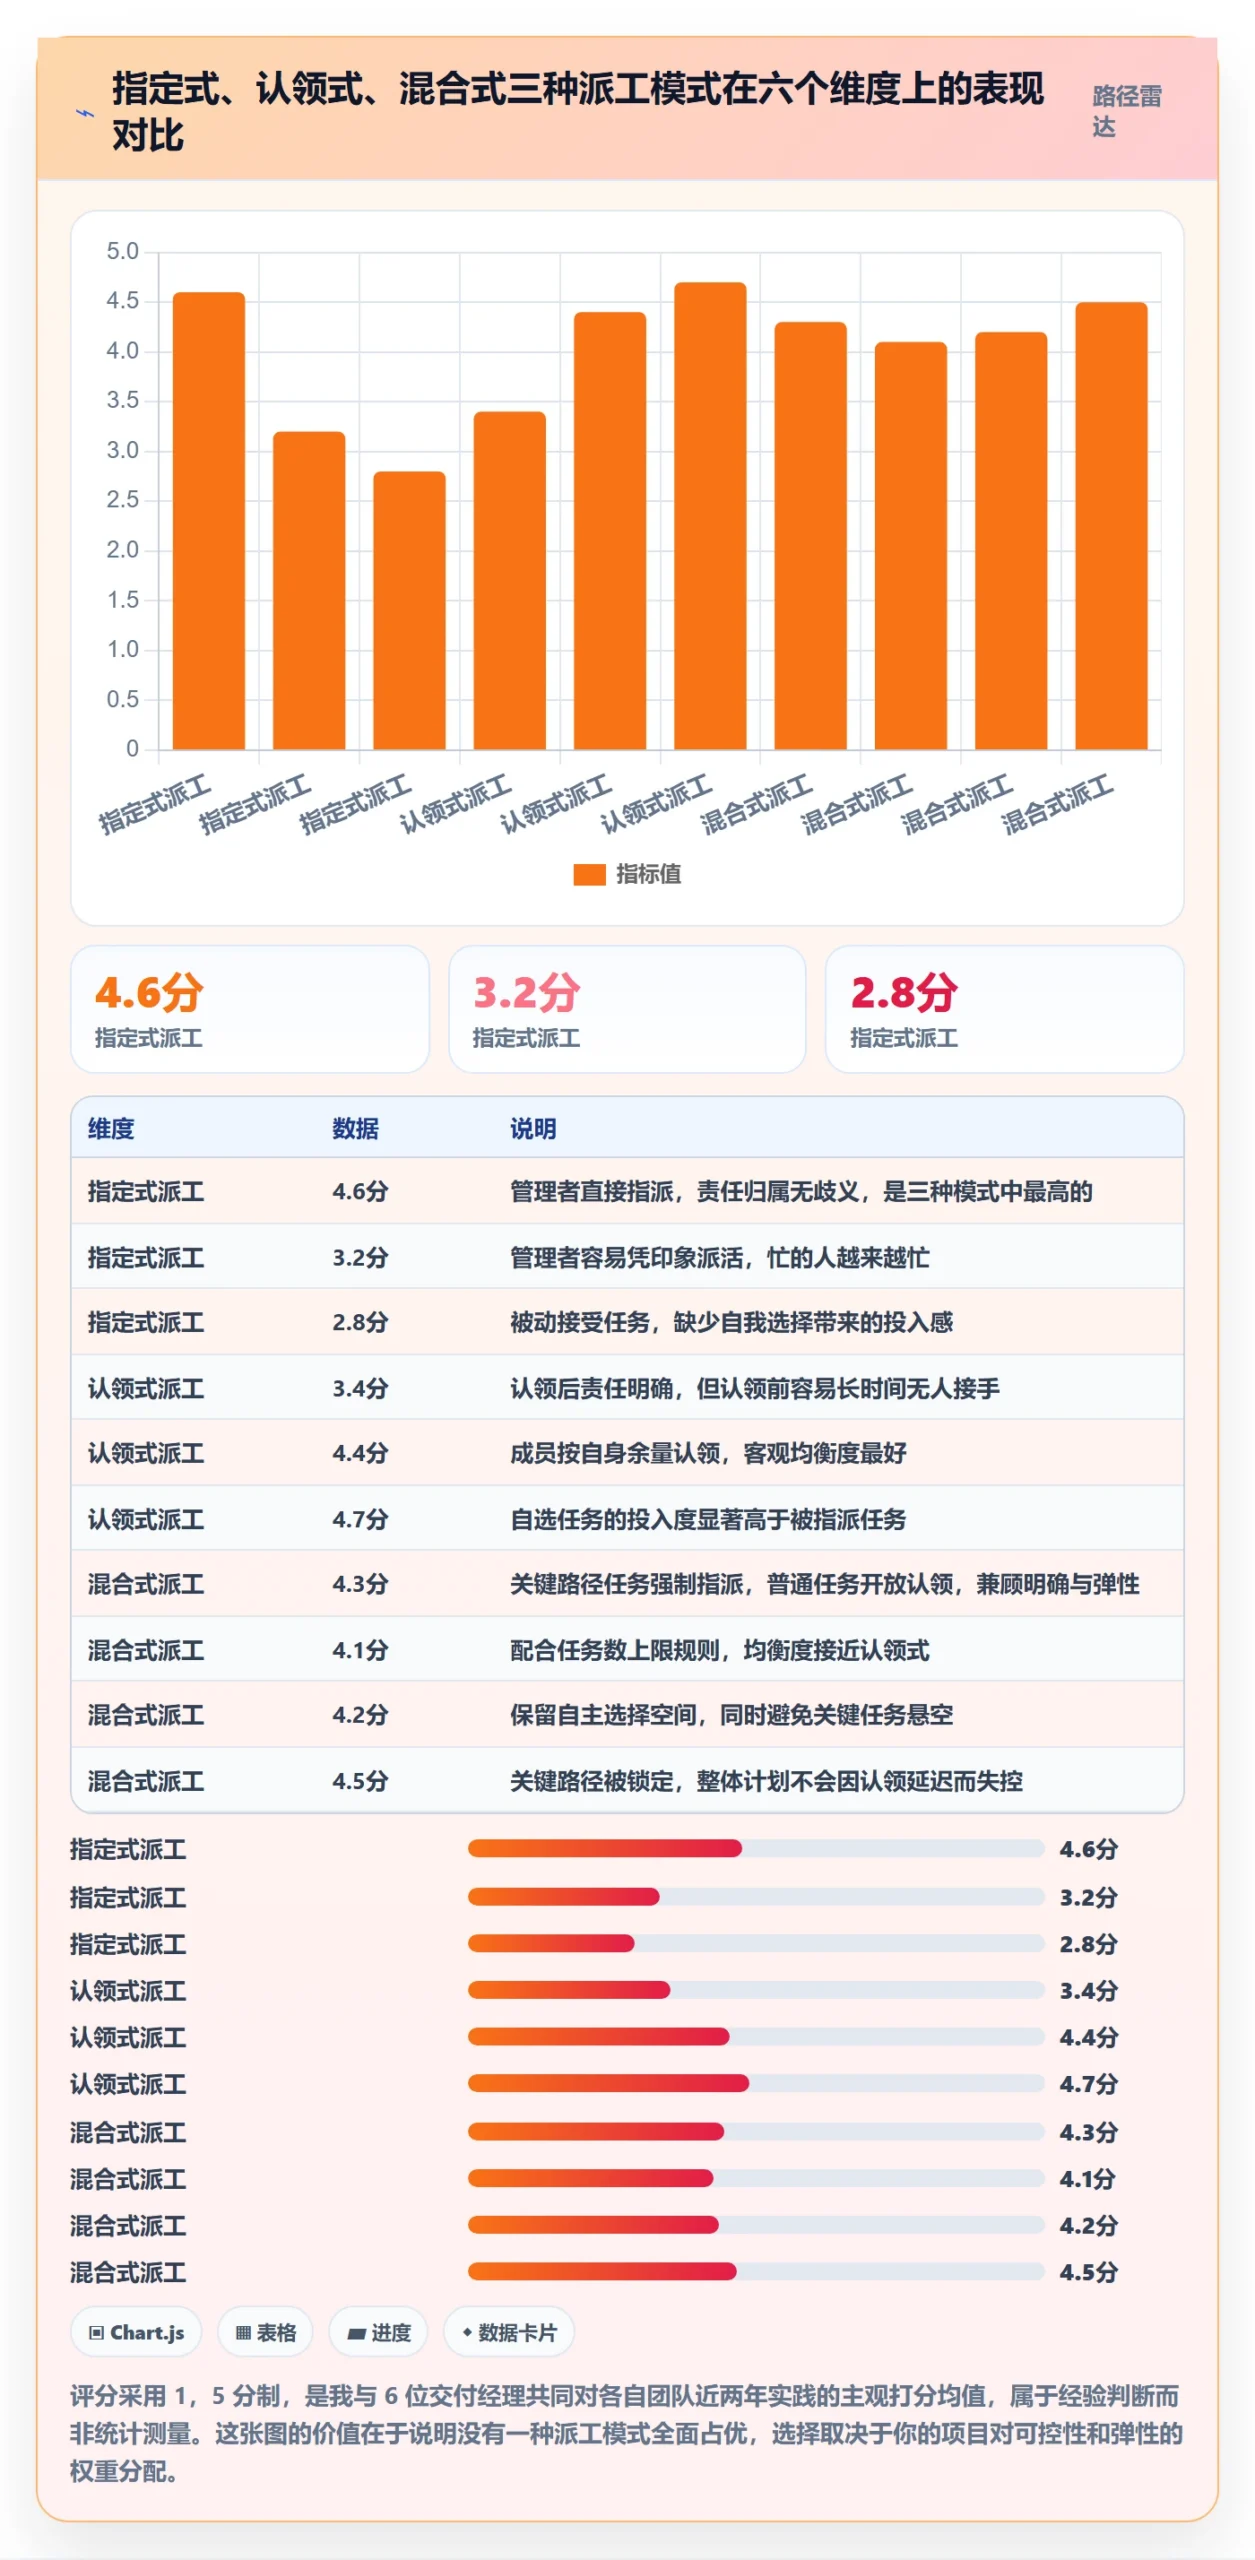Click the progress bar labeled 4.7分
Screen dimensions: 1255x2560
[x=756, y=2083]
